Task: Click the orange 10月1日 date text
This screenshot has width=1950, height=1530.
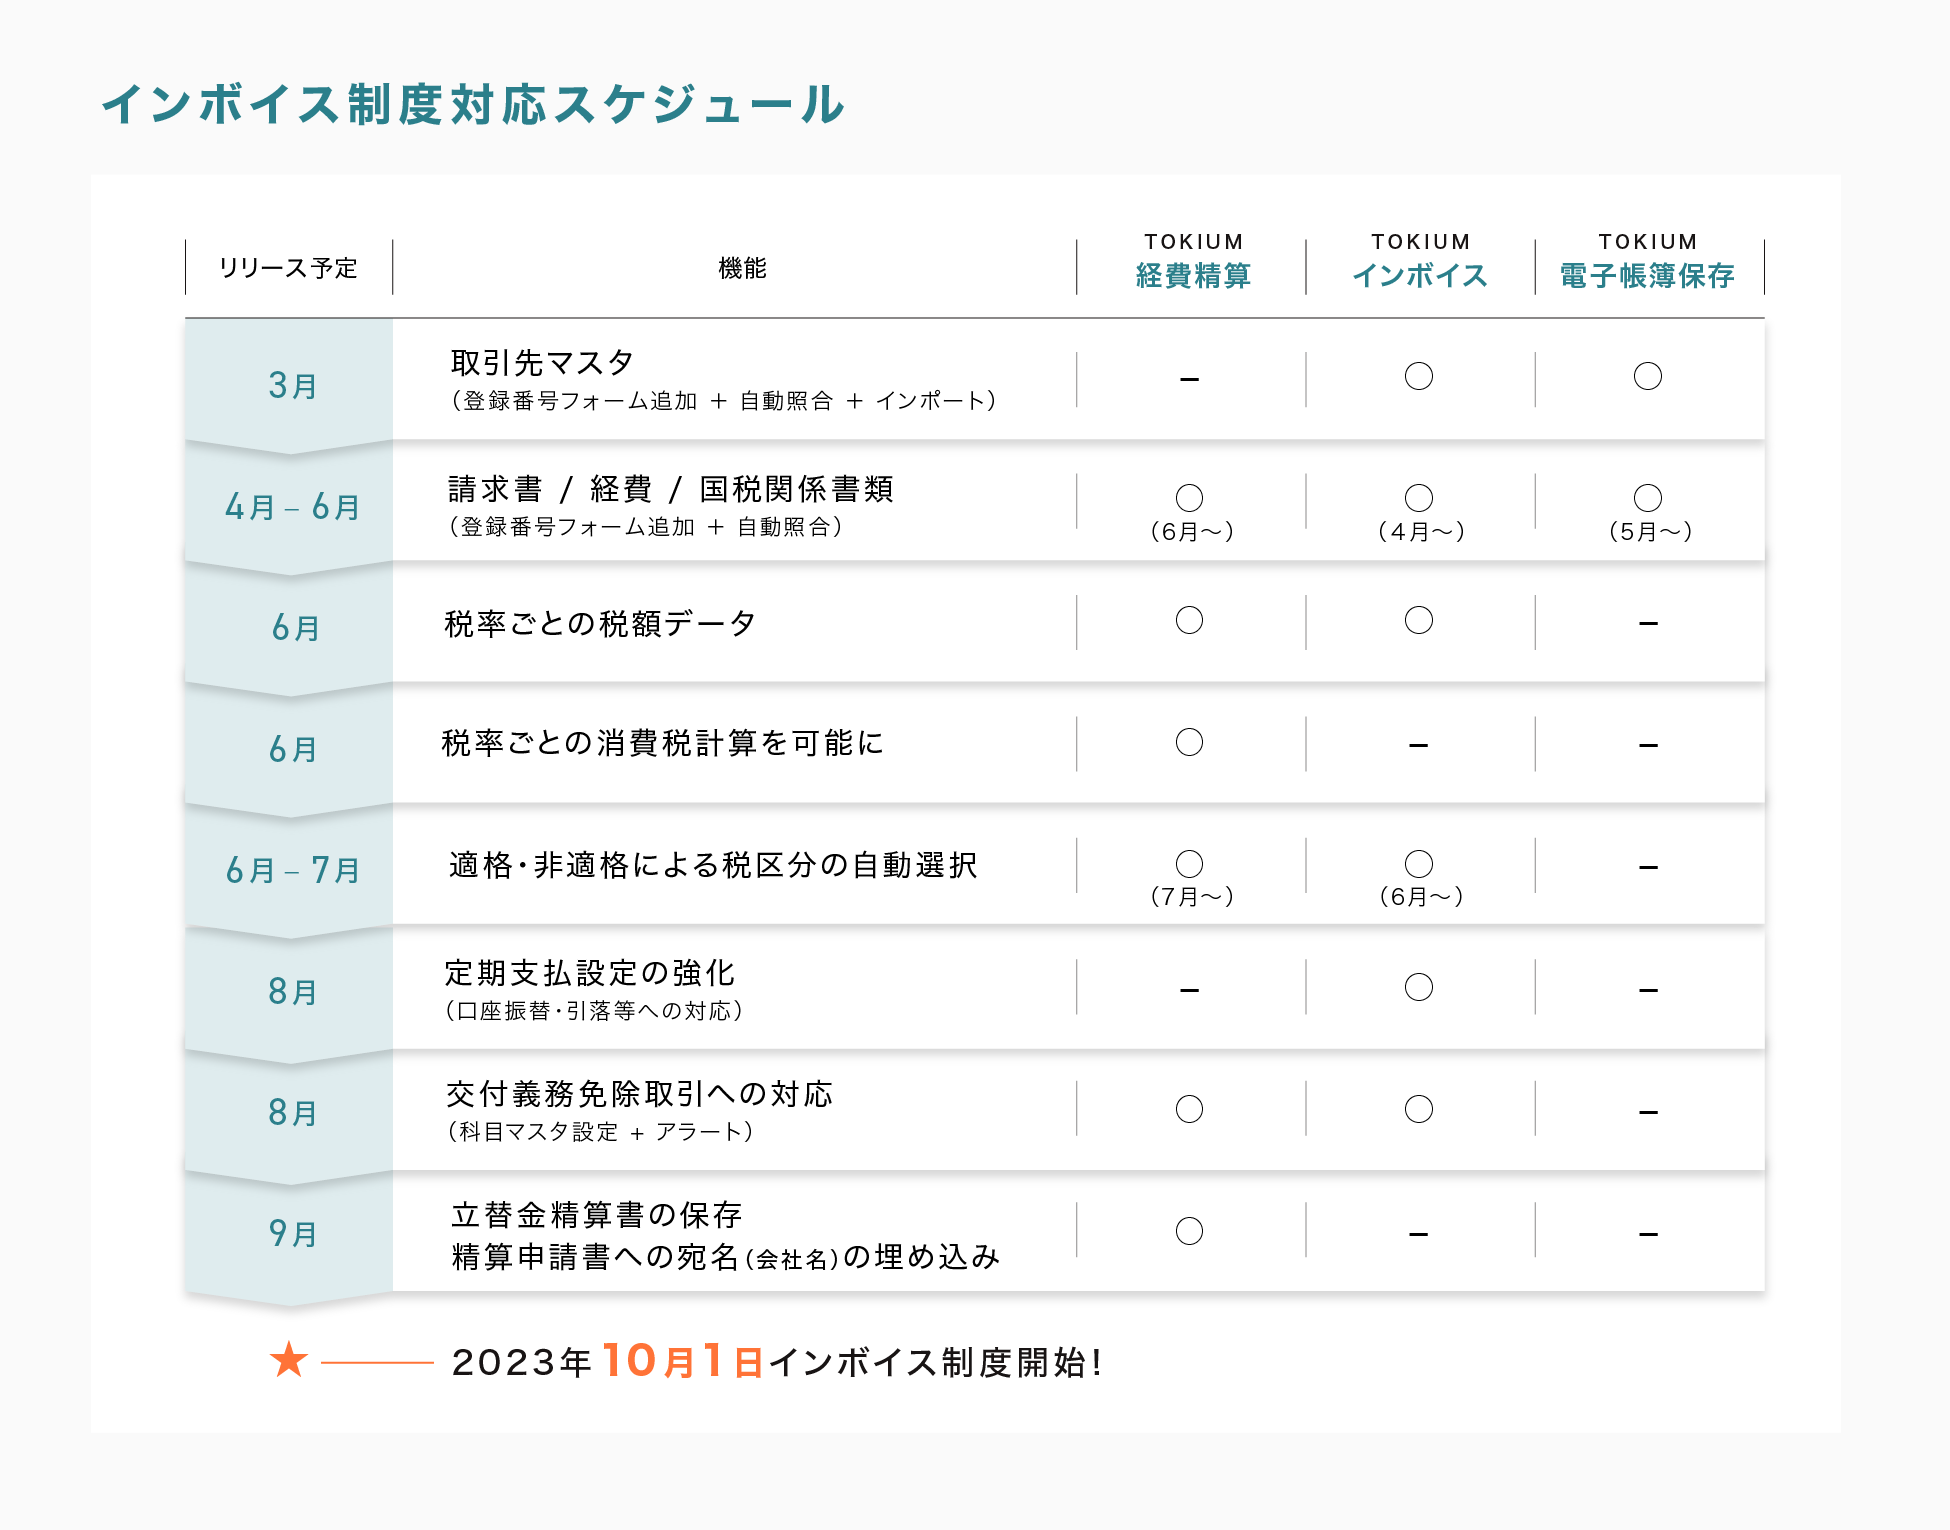Action: click(682, 1361)
